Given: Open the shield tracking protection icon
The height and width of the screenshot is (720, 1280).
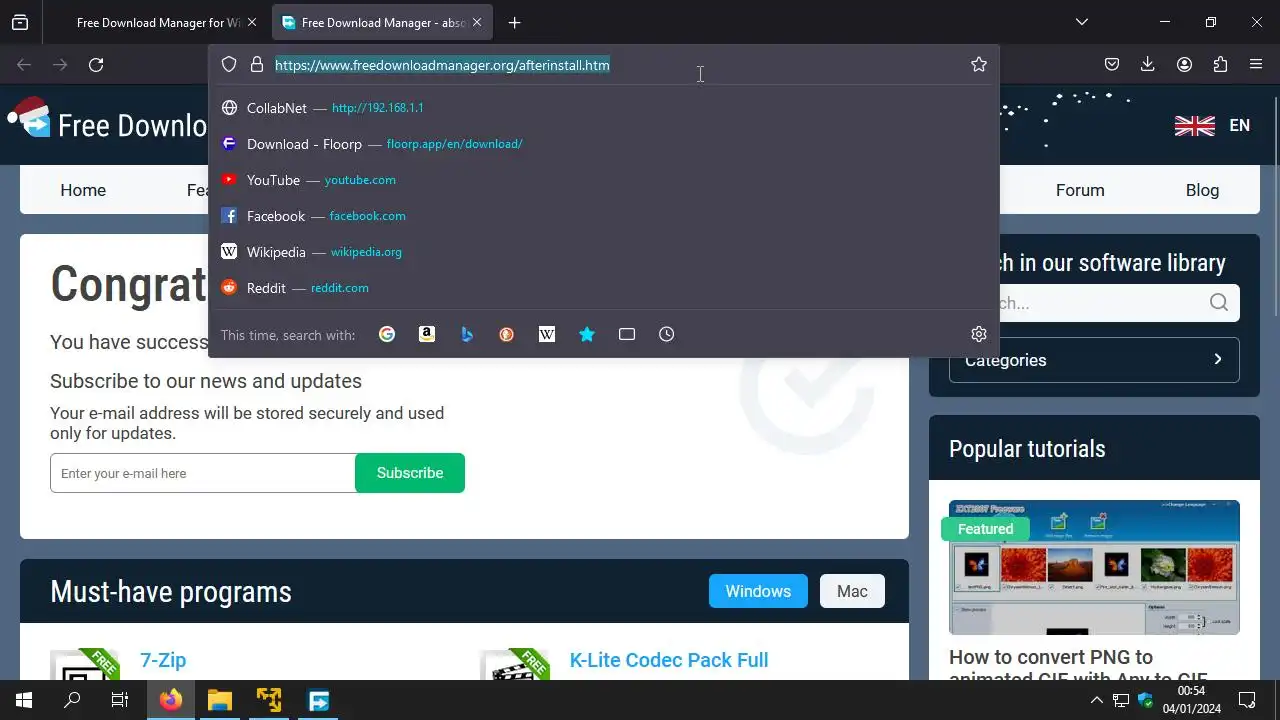Looking at the screenshot, I should coord(229,64).
